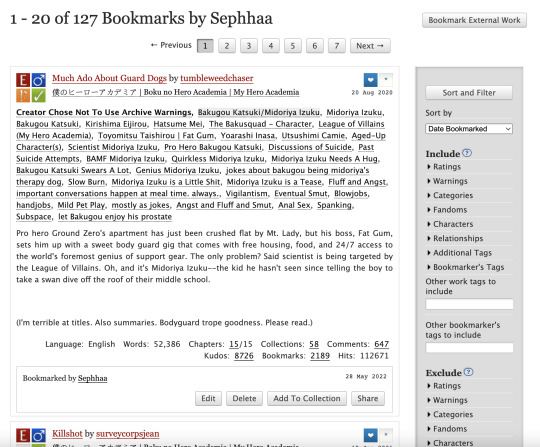Delete the Much Ado About Guard Dogs bookmark
Screen dimensions: 540x447
click(244, 398)
